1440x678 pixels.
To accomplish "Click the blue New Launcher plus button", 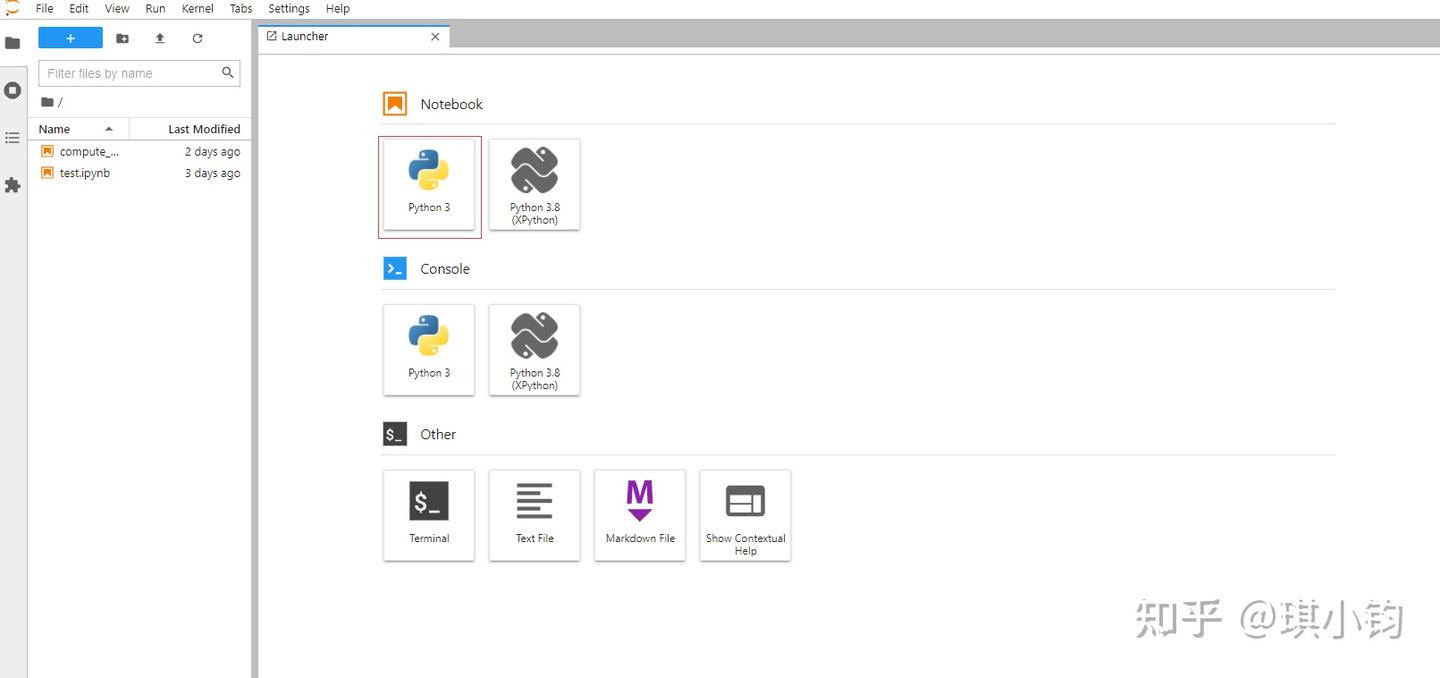I will [x=70, y=38].
